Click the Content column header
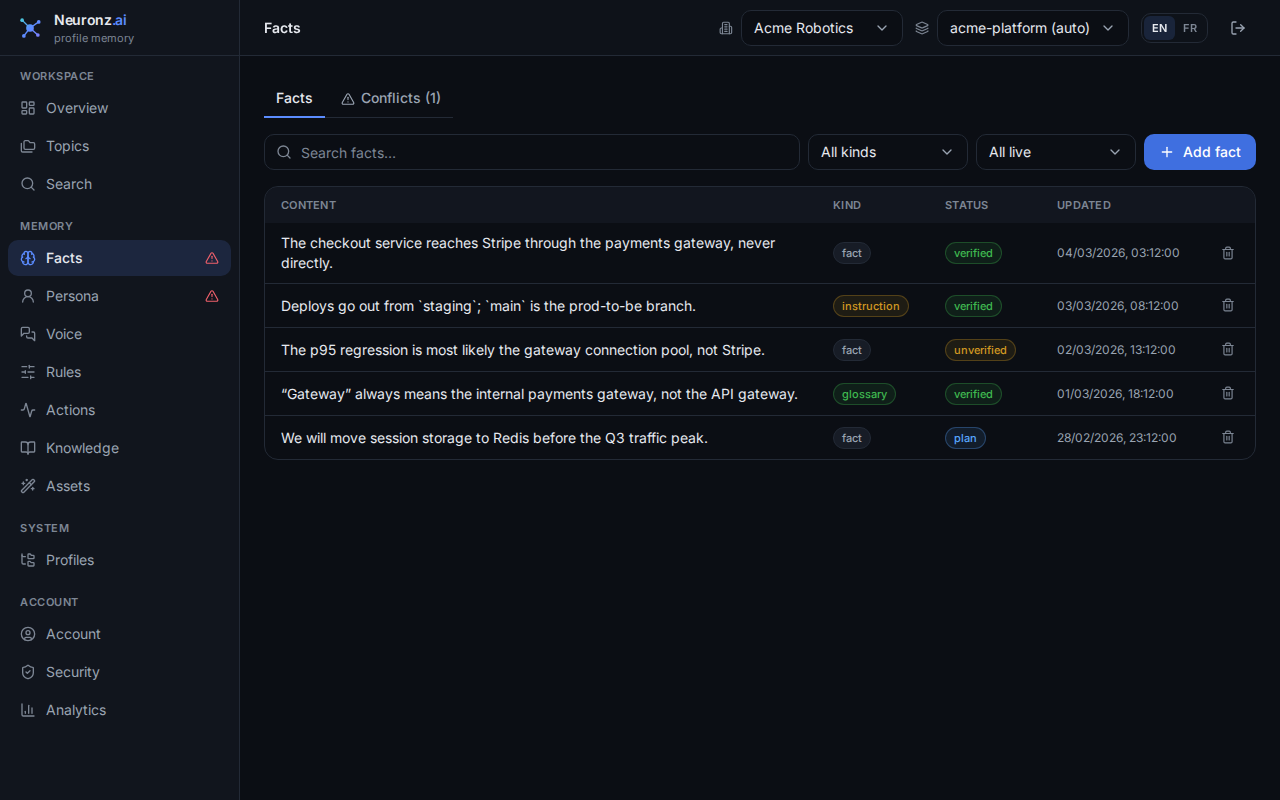The image size is (1280, 800). pyautogui.click(x=308, y=205)
